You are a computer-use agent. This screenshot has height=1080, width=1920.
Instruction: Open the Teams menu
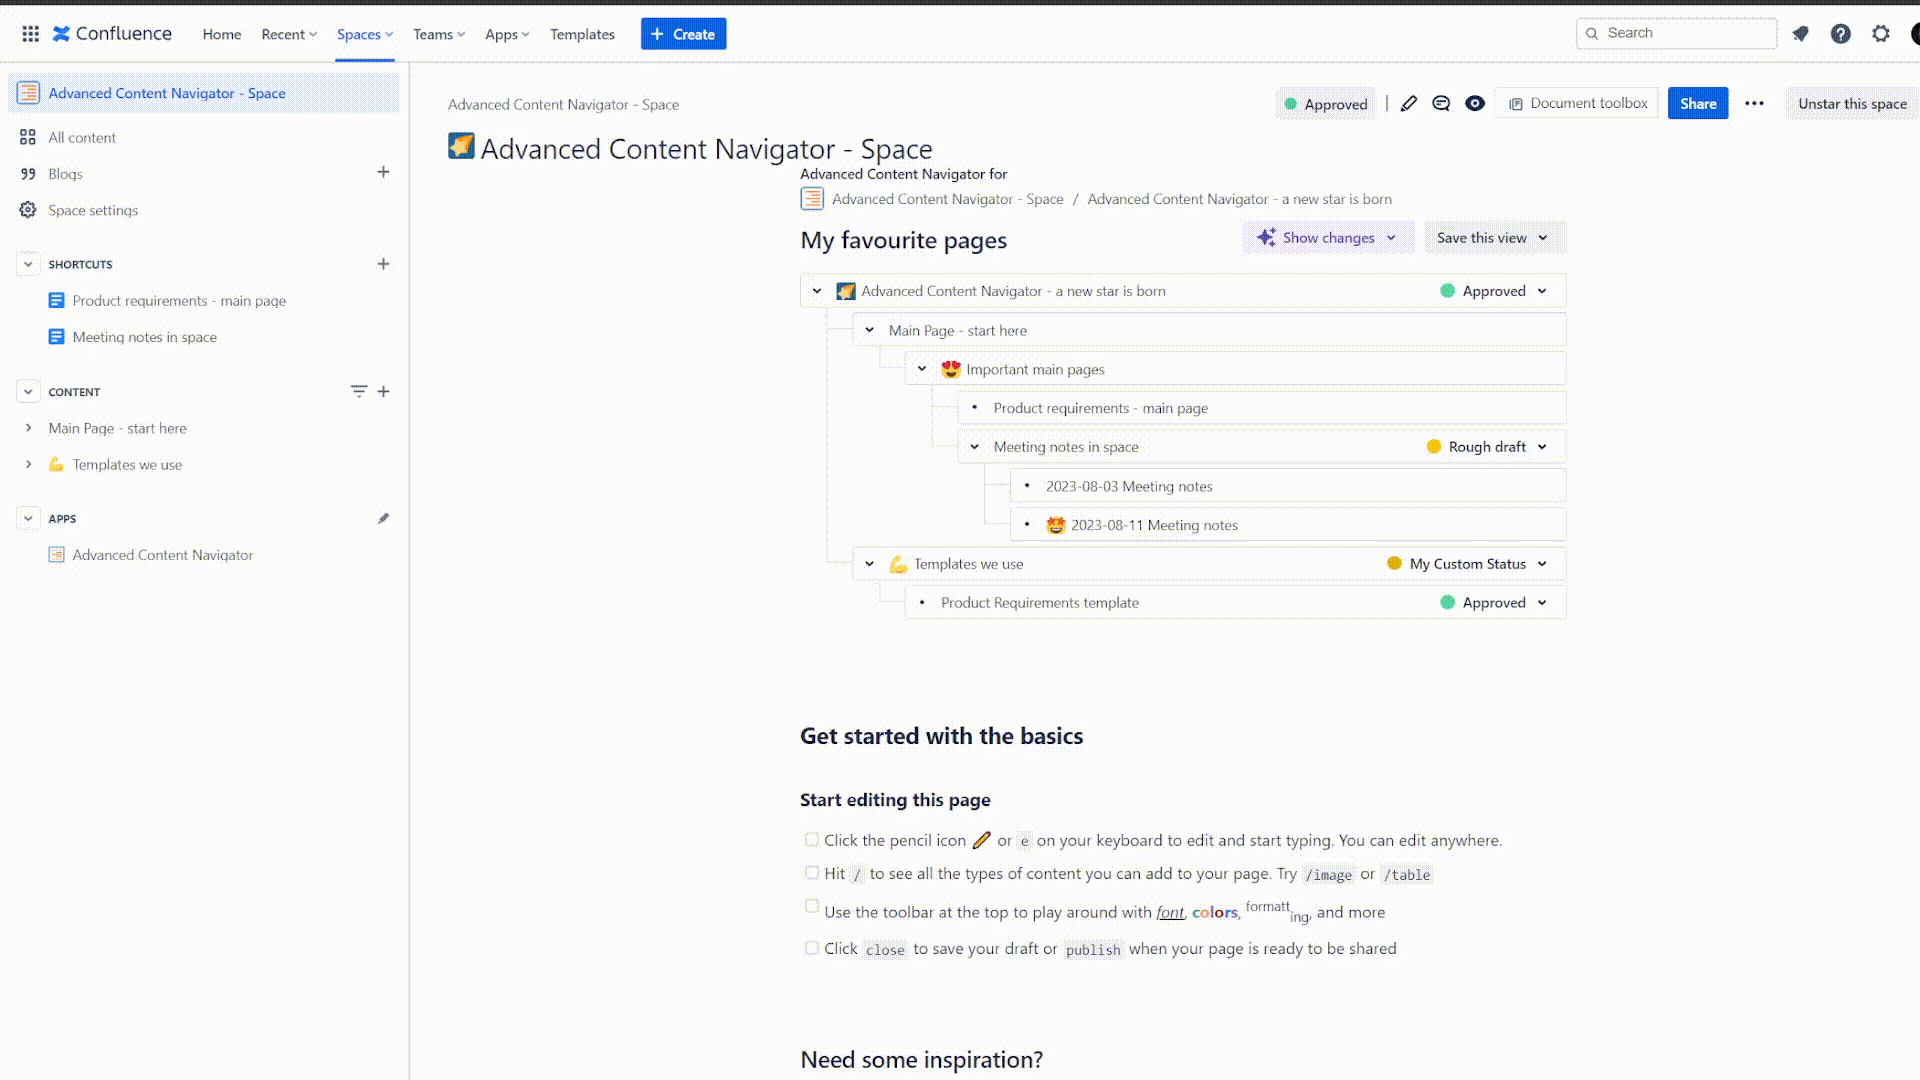coord(439,34)
